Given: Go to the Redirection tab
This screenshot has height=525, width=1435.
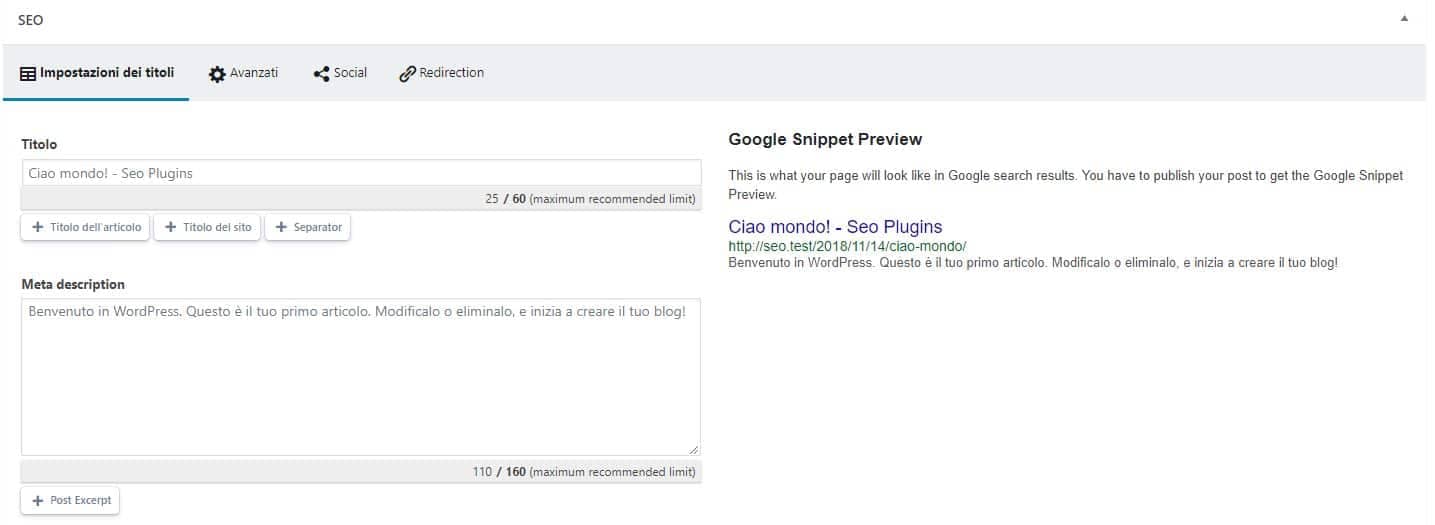Looking at the screenshot, I should click(x=441, y=73).
